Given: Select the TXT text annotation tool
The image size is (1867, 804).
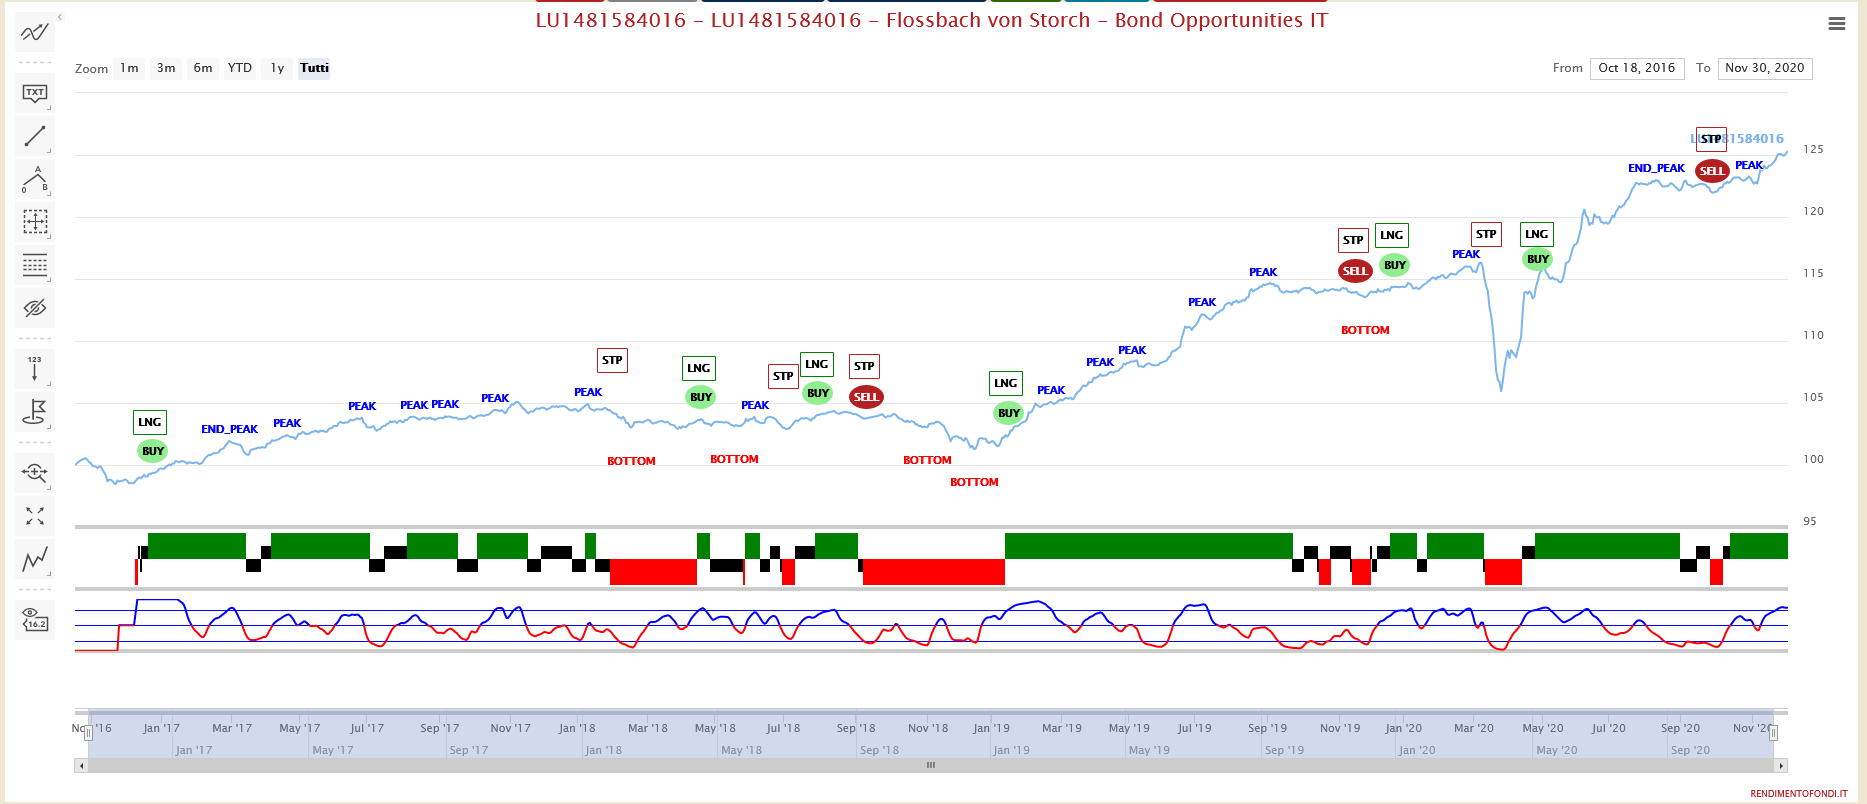Looking at the screenshot, I should tap(35, 93).
